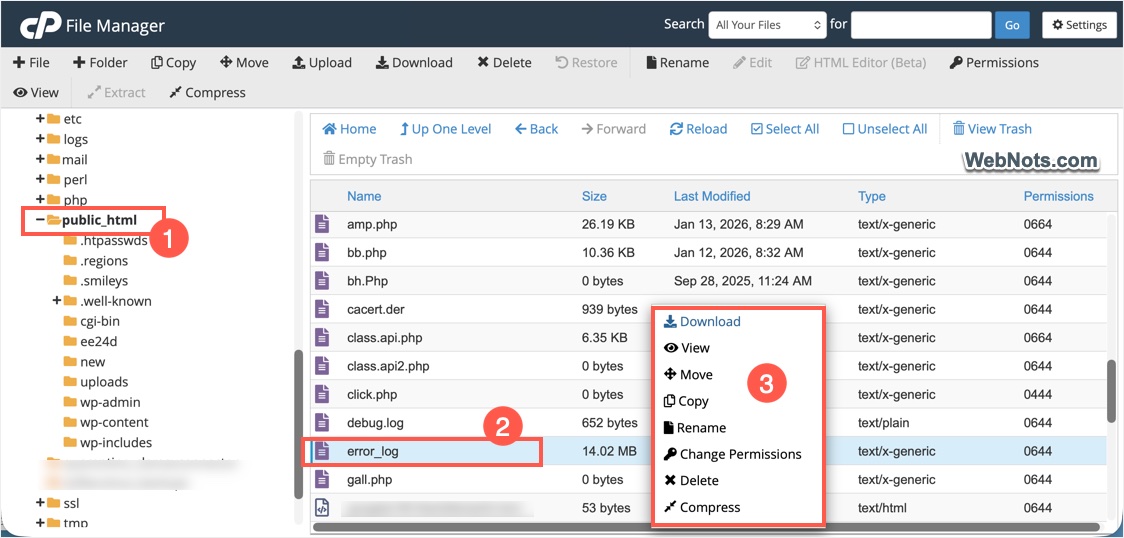
Task: Open the .htpasswds folder
Action: coord(105,241)
